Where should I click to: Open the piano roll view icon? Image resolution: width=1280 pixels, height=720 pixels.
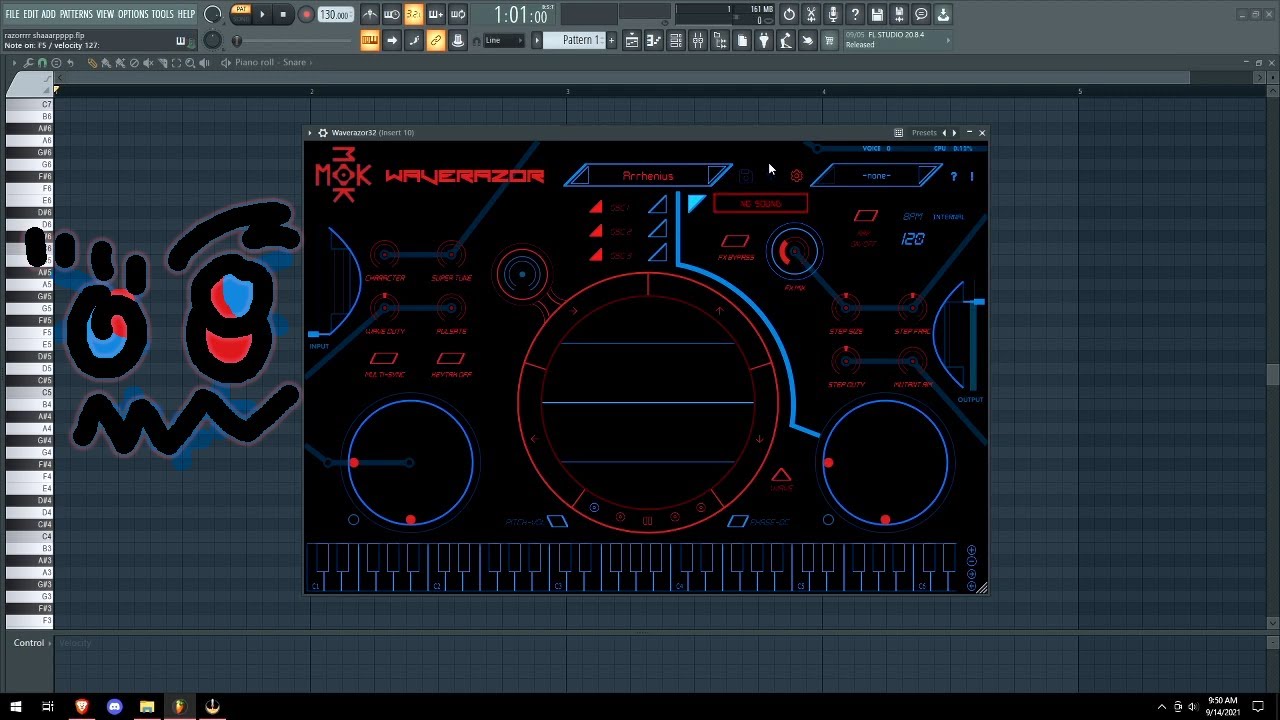point(654,40)
